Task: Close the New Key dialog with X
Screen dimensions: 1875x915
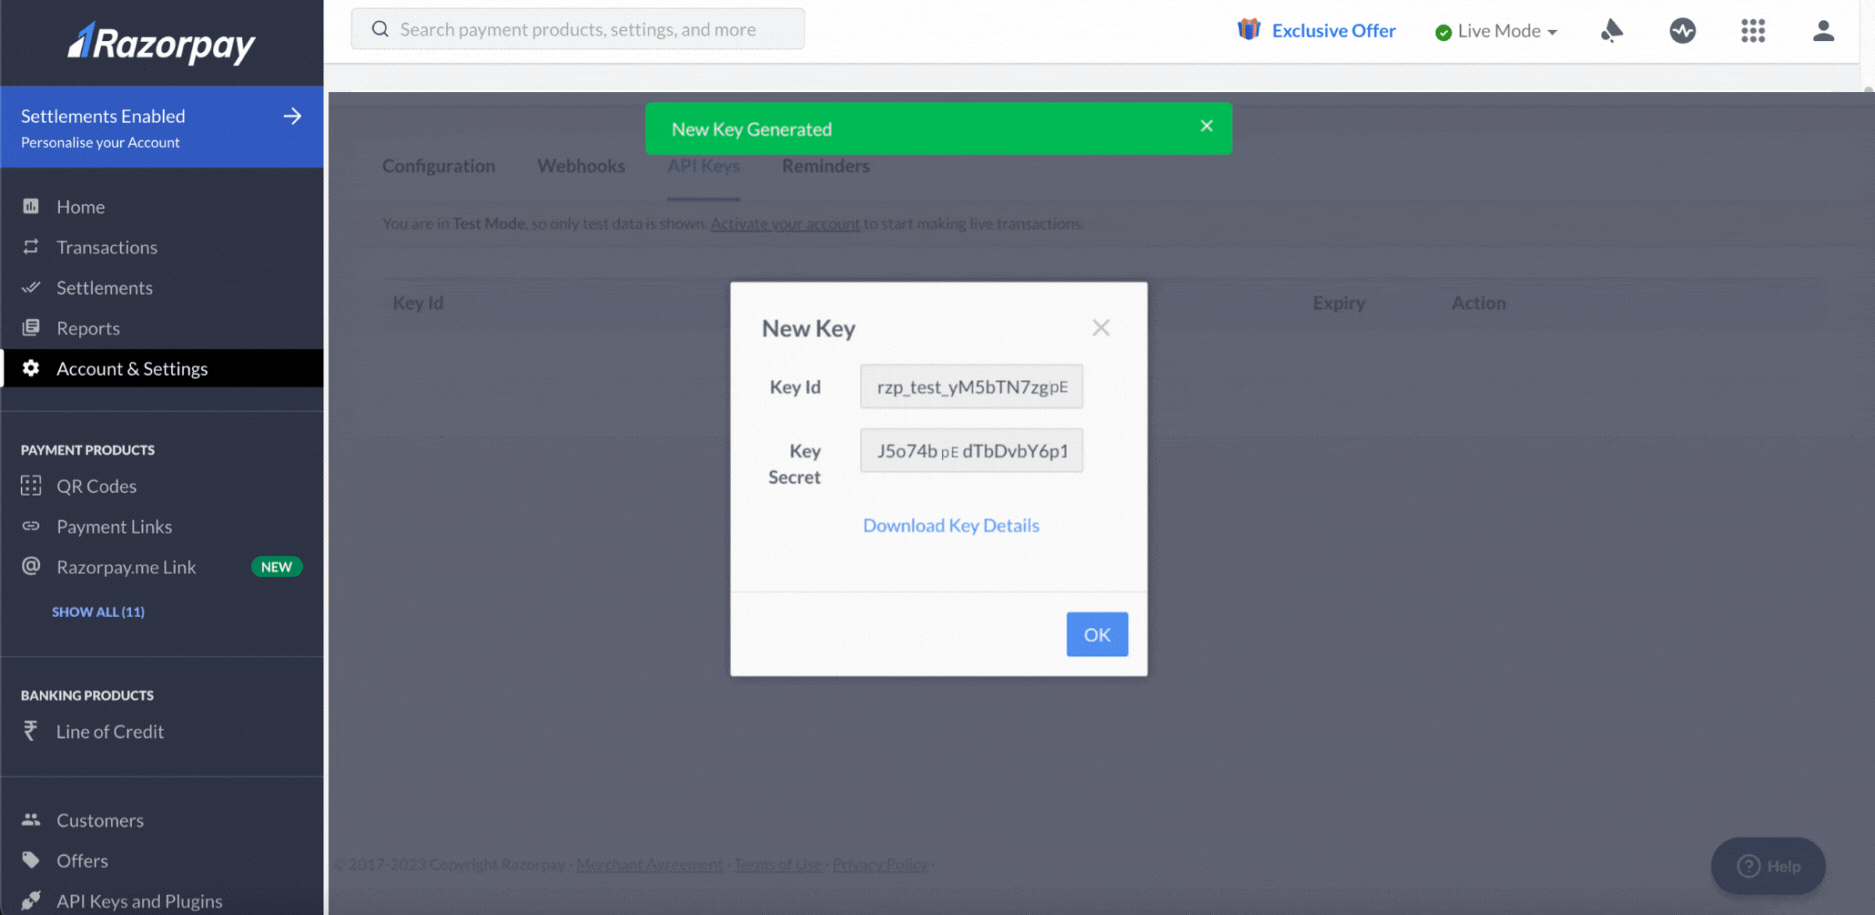Action: tap(1101, 328)
